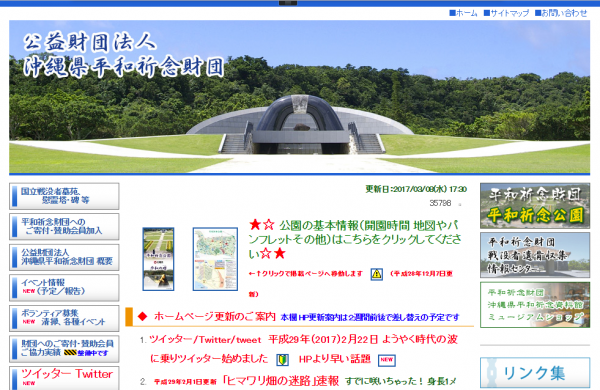Click the NEW badge after HPより早い話題
The image size is (600, 390).
click(x=386, y=360)
